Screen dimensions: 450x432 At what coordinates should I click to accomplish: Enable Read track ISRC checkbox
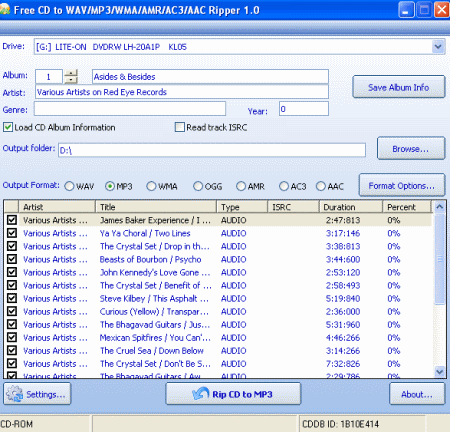[180, 127]
